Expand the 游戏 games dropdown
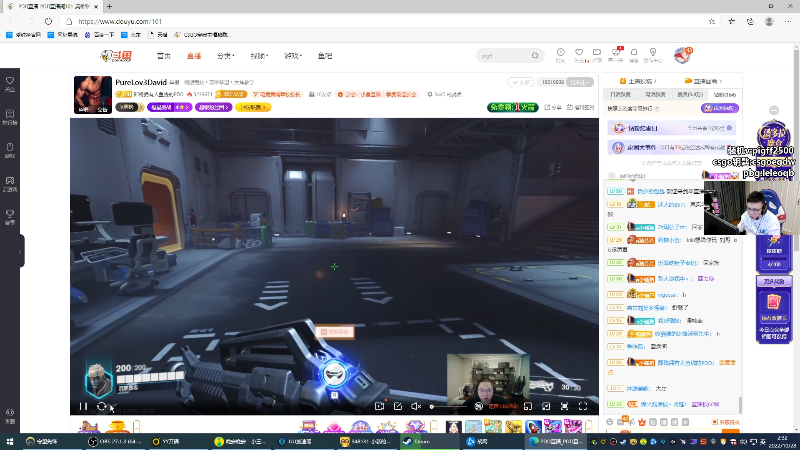Image resolution: width=800 pixels, height=450 pixels. 293,56
